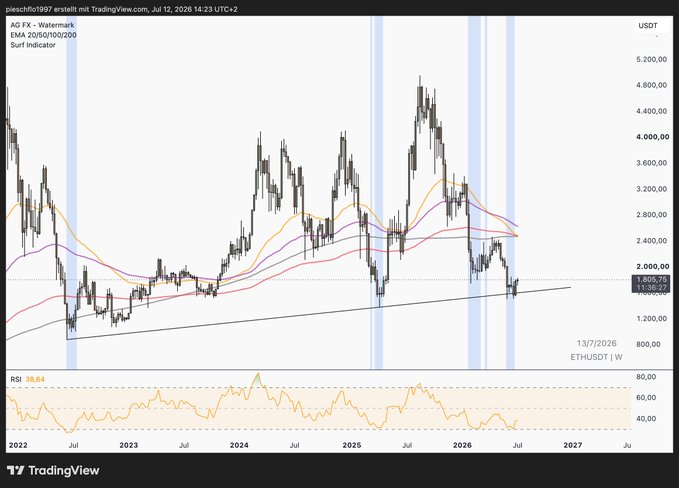Click the 2.400,00 price axis label
The image size is (679, 488).
coord(651,241)
